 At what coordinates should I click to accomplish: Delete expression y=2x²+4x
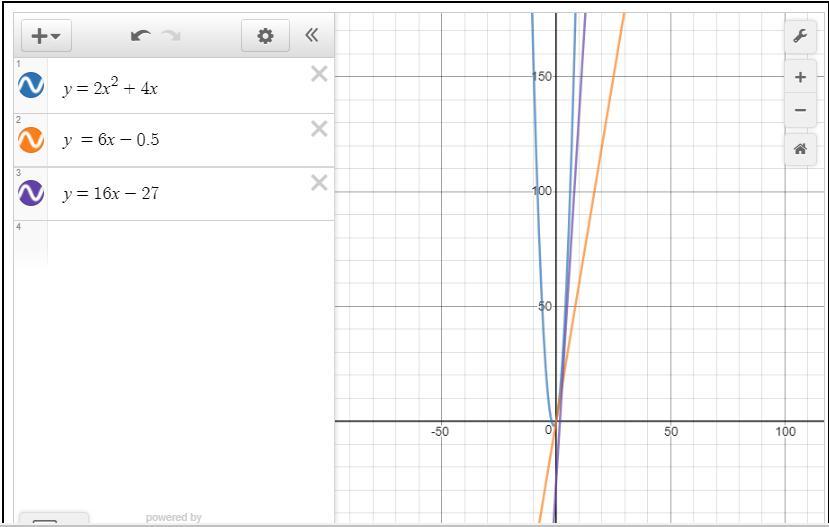[x=319, y=74]
